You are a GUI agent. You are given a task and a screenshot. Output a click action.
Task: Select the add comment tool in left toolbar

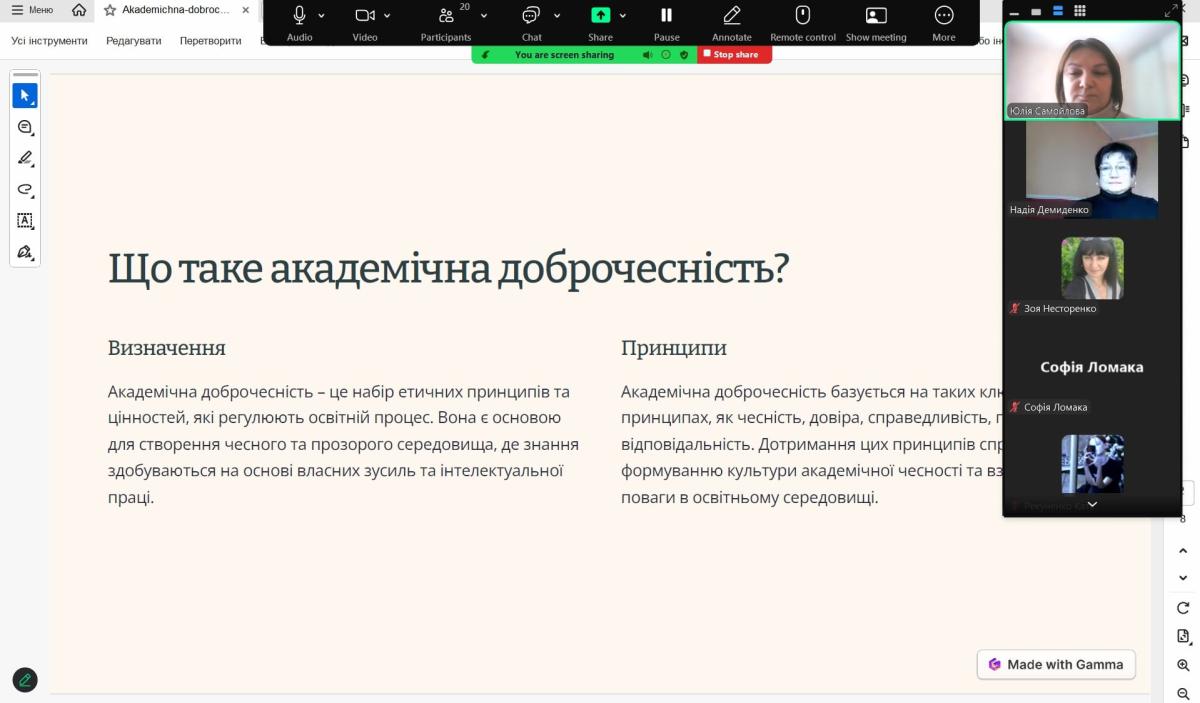tap(25, 127)
